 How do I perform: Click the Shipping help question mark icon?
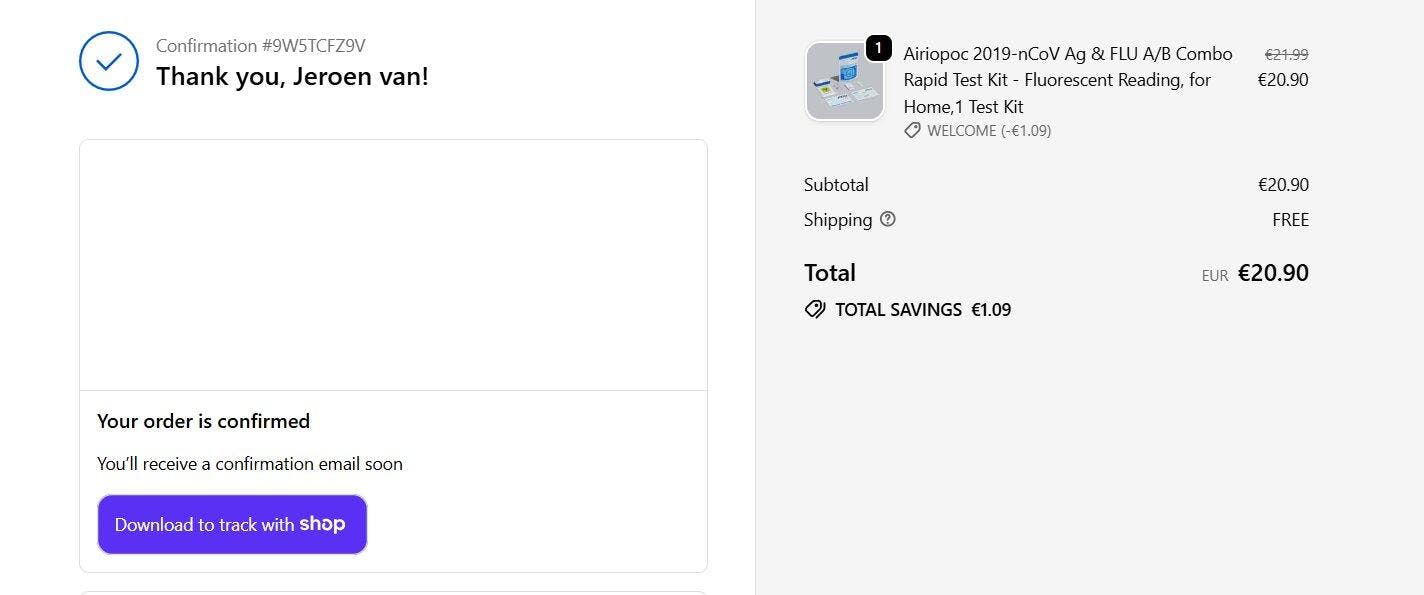pos(888,219)
